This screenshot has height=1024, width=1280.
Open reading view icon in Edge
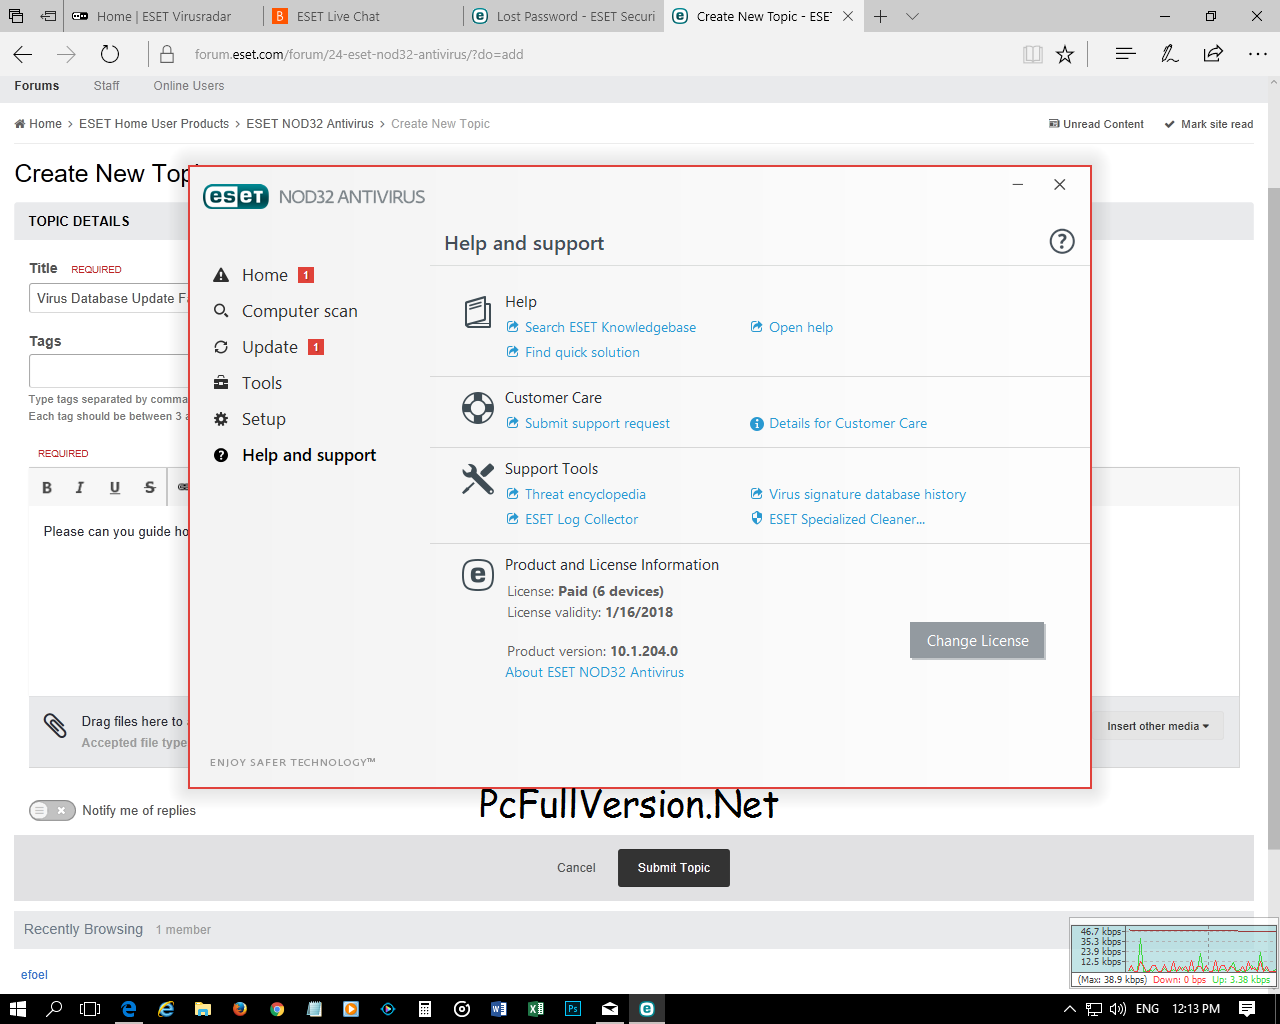tap(1033, 54)
